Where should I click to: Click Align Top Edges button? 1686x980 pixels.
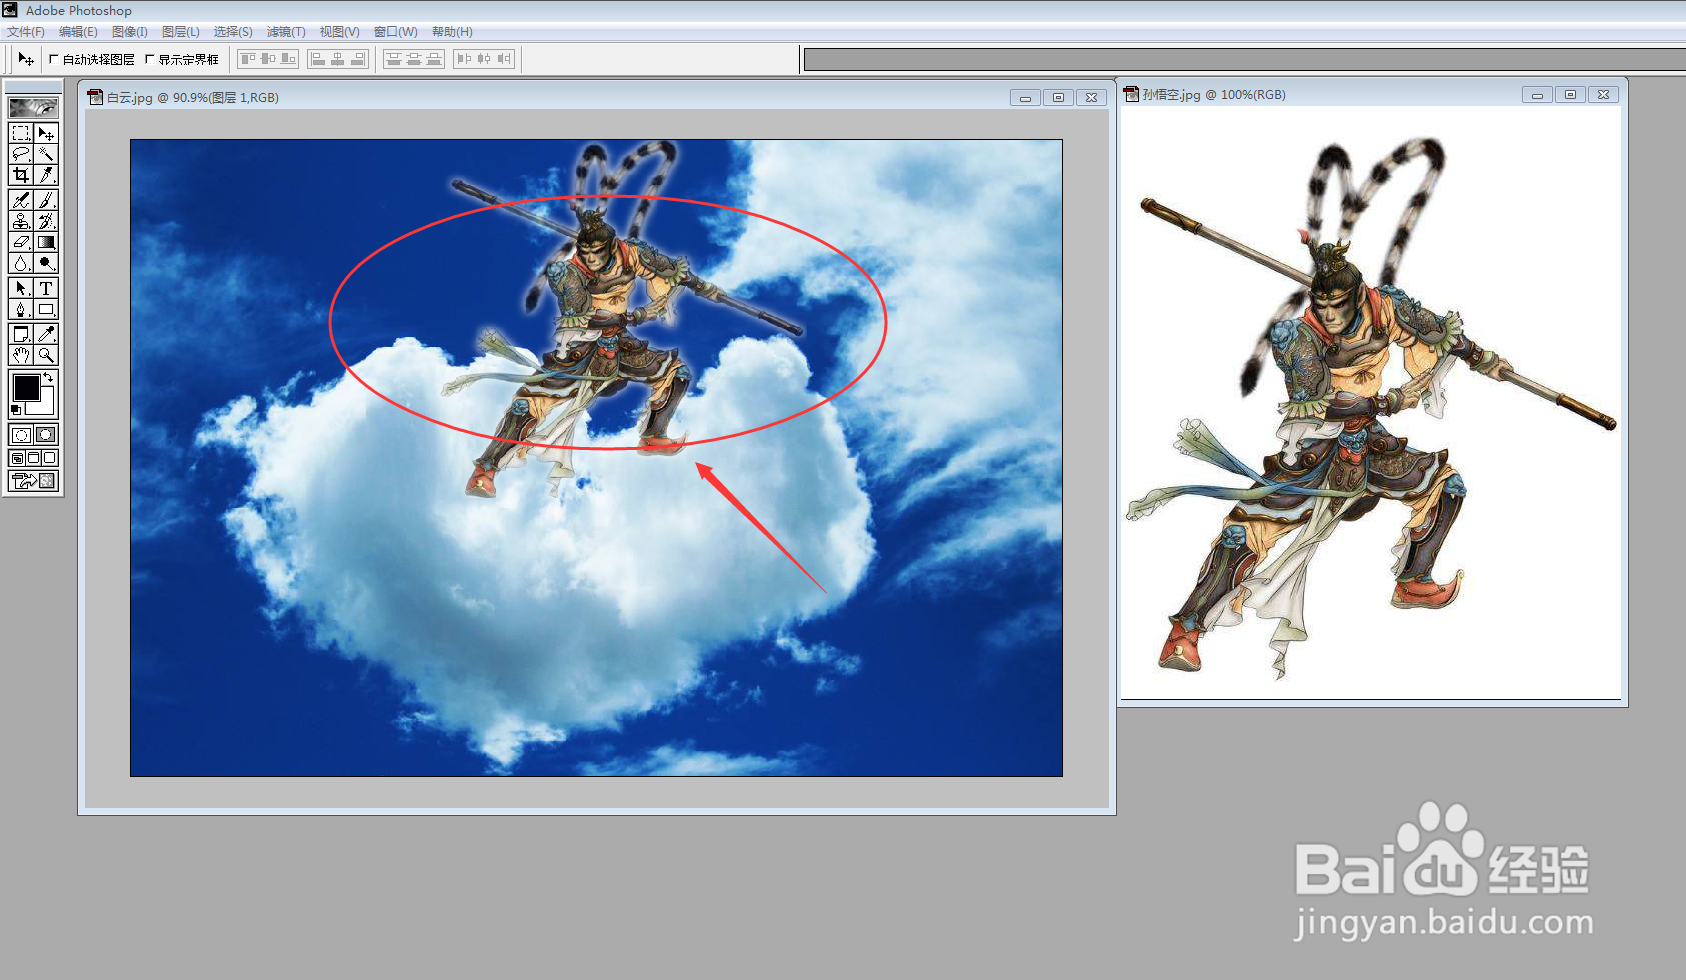(248, 59)
